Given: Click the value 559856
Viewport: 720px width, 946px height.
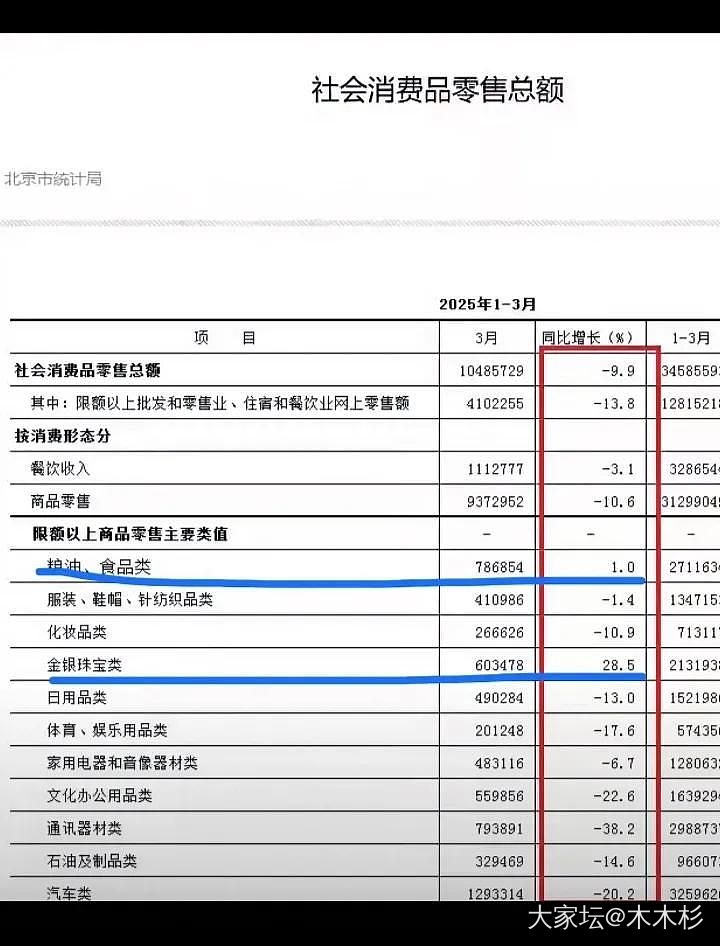Looking at the screenshot, I should [499, 796].
